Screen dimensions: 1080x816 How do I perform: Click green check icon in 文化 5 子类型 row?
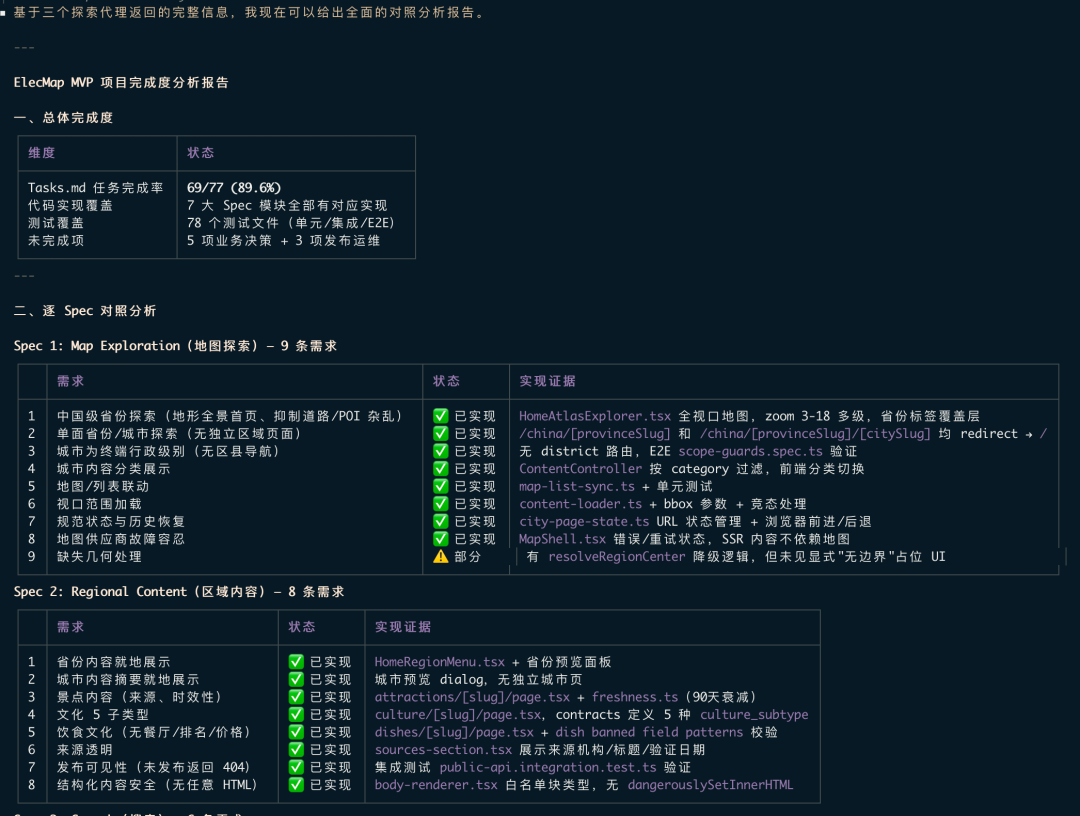click(296, 715)
